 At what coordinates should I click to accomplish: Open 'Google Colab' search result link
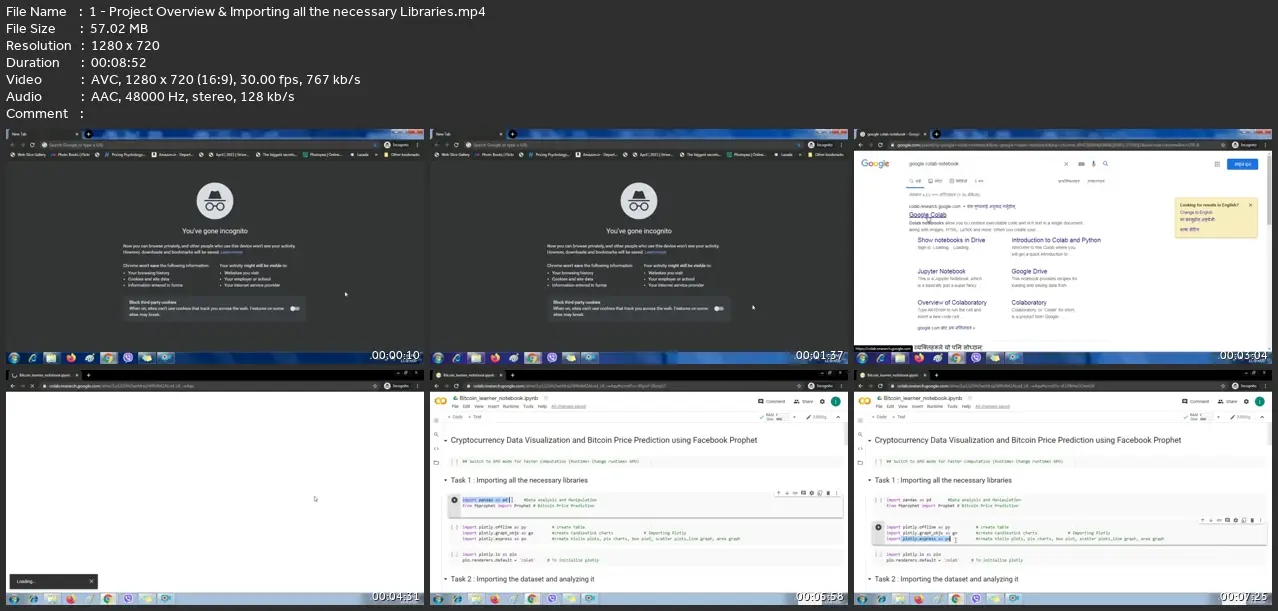click(x=927, y=214)
